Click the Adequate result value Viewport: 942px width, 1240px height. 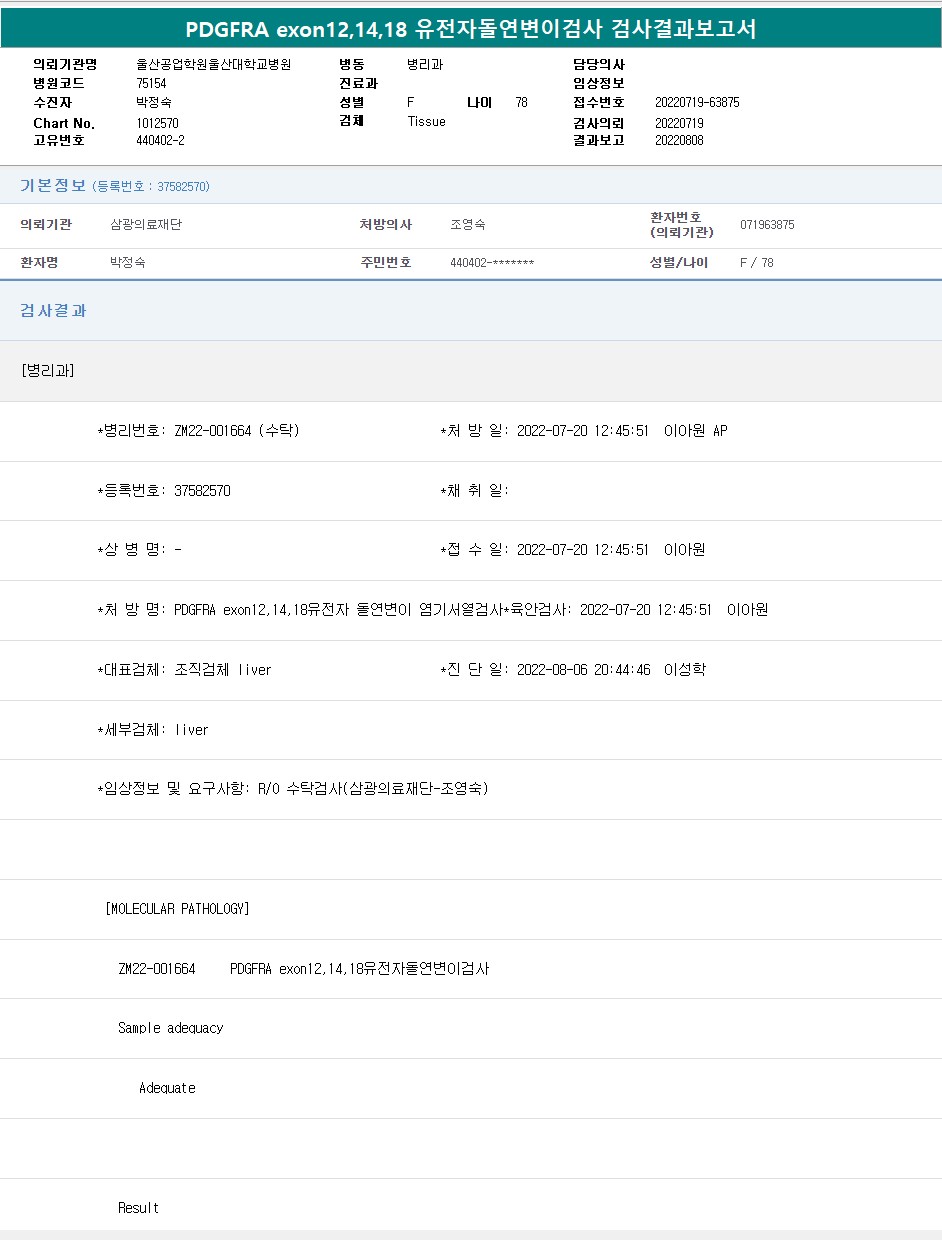click(167, 1088)
